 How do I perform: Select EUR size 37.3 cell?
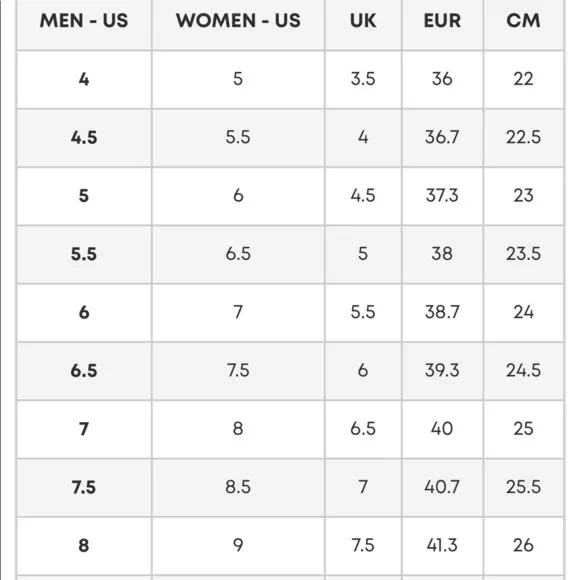pyautogui.click(x=442, y=196)
